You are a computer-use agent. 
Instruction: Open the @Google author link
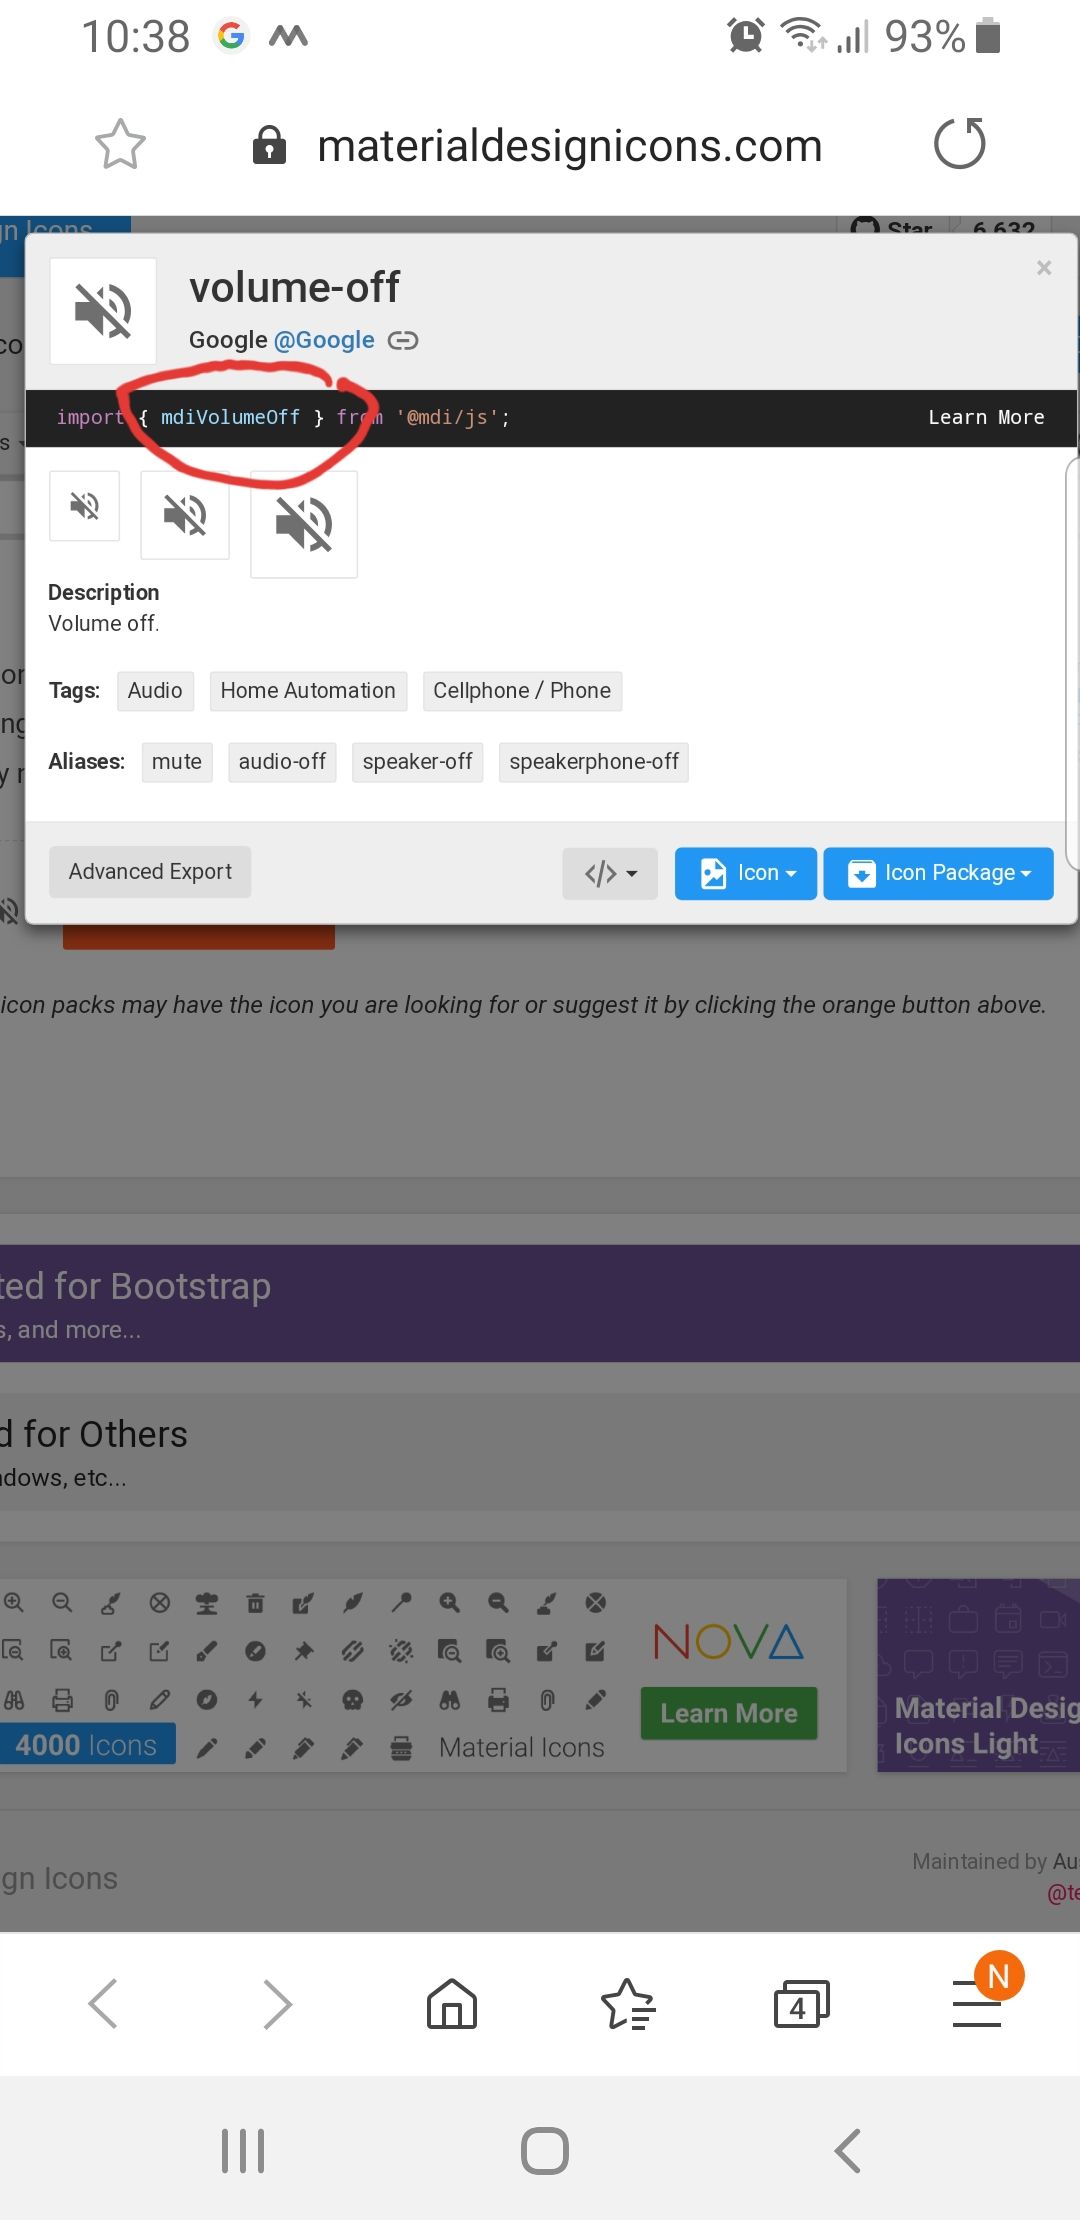pyautogui.click(x=324, y=340)
